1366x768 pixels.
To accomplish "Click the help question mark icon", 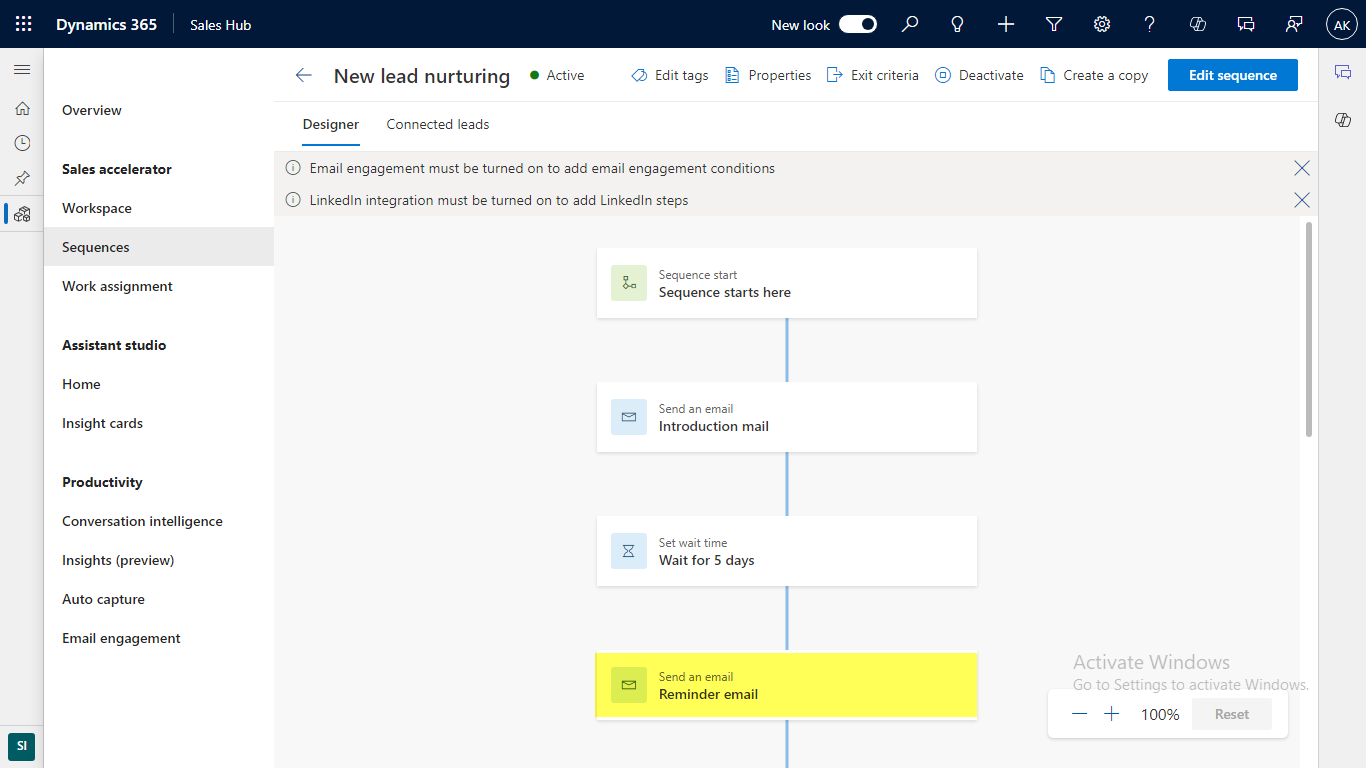I will pos(1150,24).
